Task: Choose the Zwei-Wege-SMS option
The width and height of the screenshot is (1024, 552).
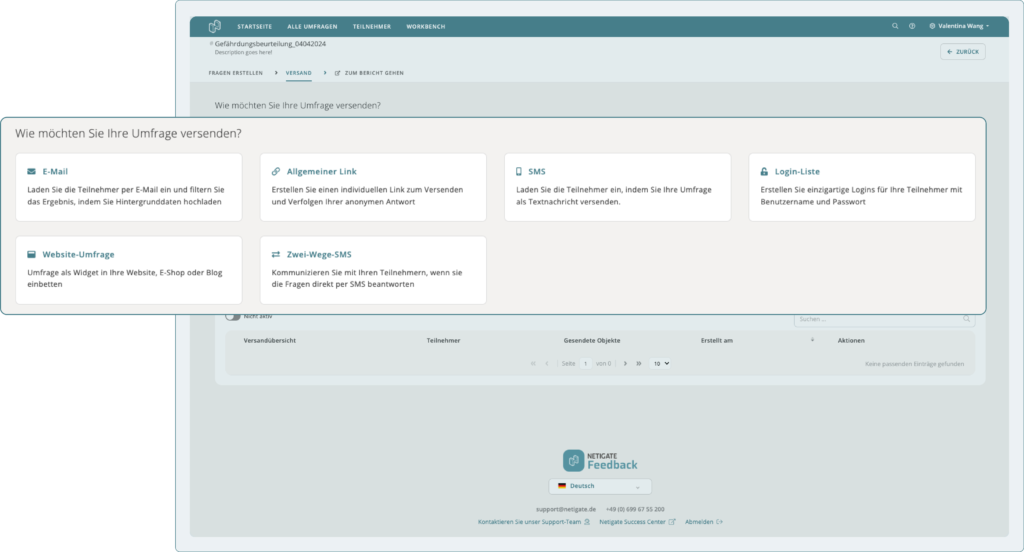Action: coord(373,270)
